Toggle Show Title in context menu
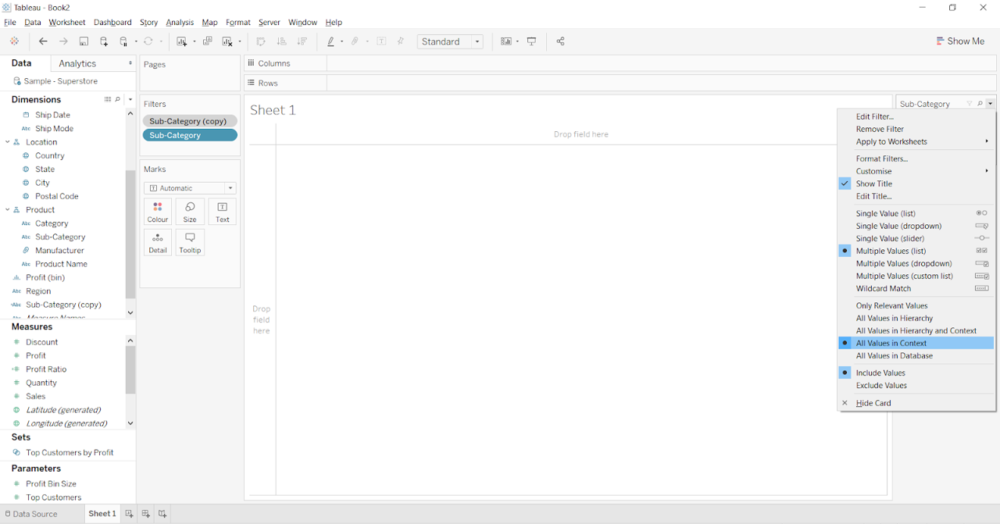The width and height of the screenshot is (1000, 524). click(874, 184)
